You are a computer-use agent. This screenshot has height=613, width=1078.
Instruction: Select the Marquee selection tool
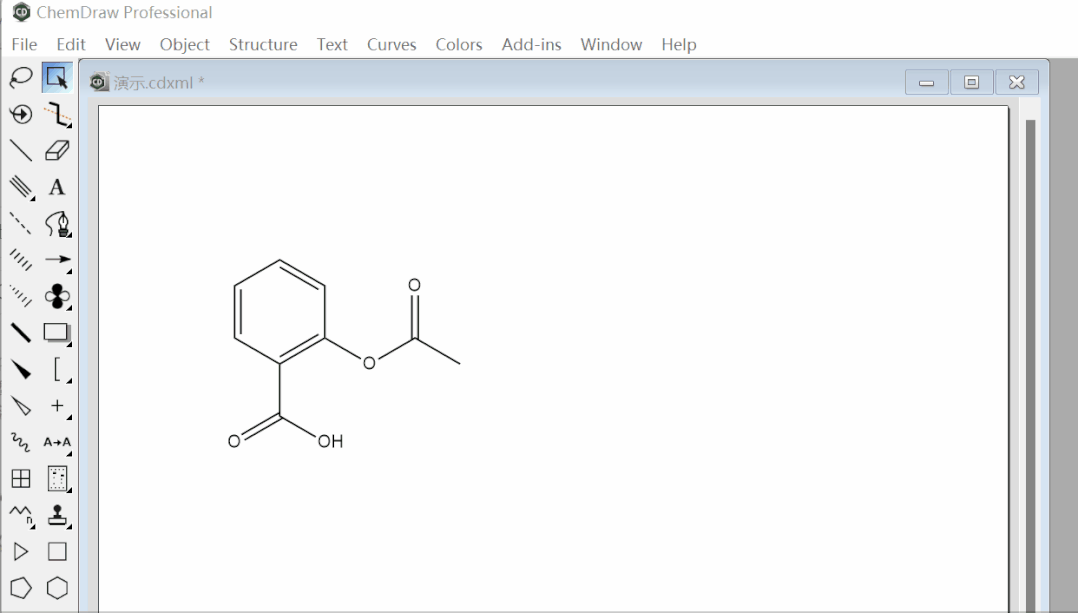[x=57, y=77]
